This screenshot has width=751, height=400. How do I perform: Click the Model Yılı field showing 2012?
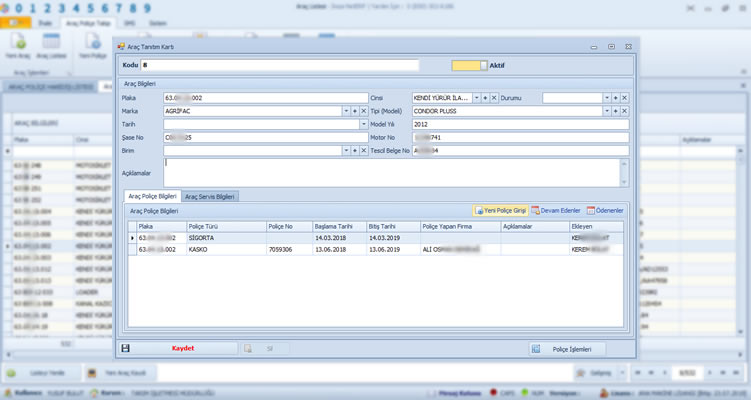click(521, 124)
